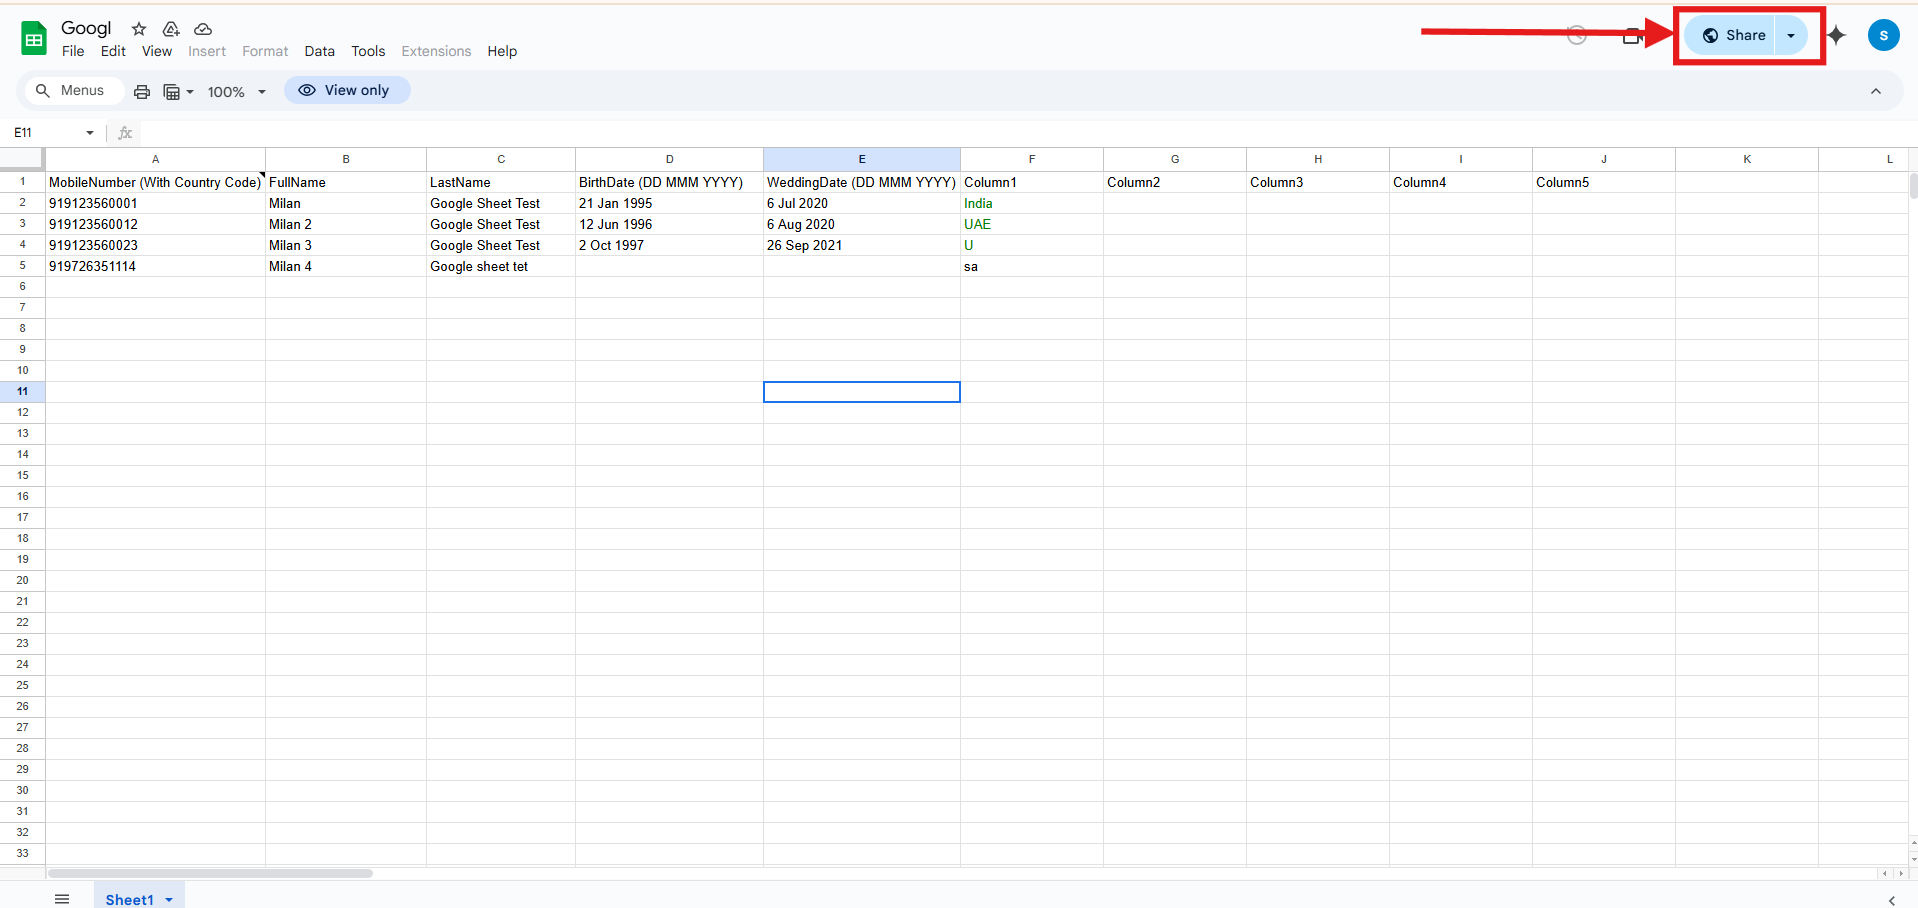Open the Tools menu
Image resolution: width=1918 pixels, height=908 pixels.
pyautogui.click(x=368, y=51)
